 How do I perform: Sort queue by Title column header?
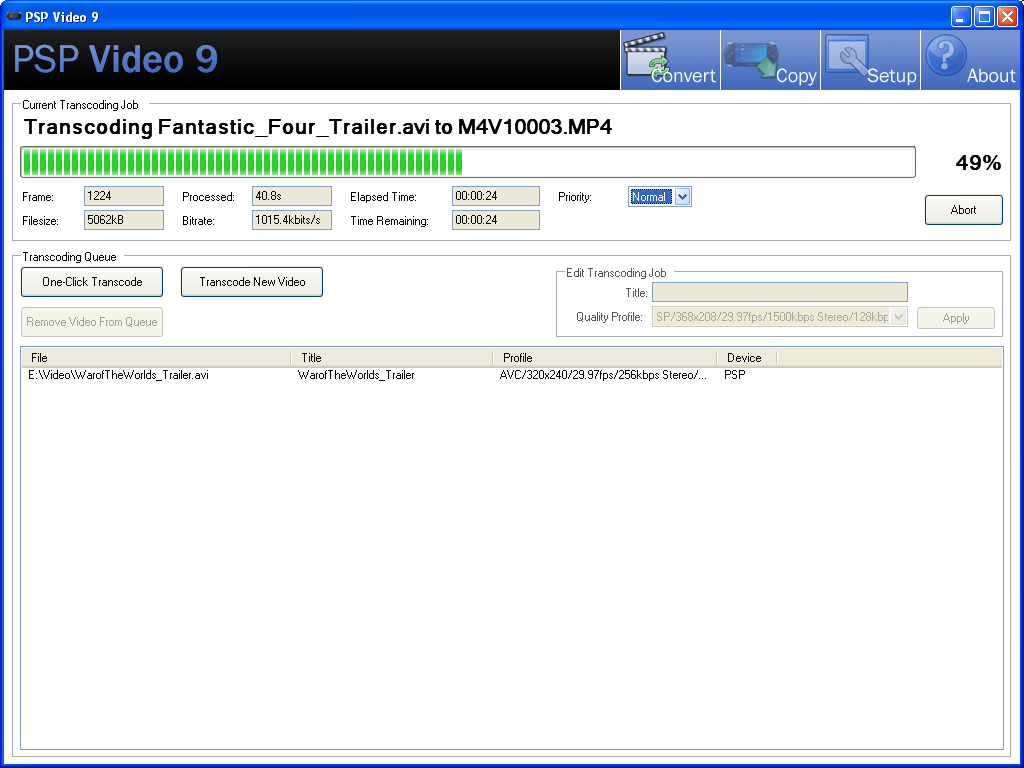[391, 357]
